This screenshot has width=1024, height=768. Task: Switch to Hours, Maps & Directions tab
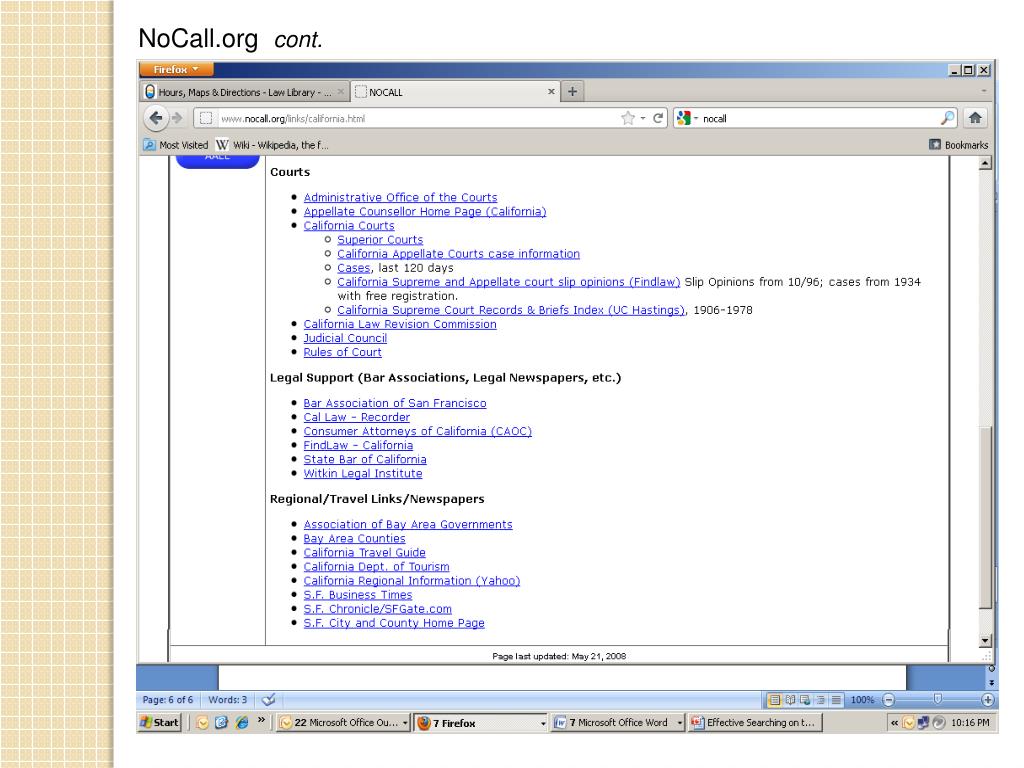coord(244,93)
